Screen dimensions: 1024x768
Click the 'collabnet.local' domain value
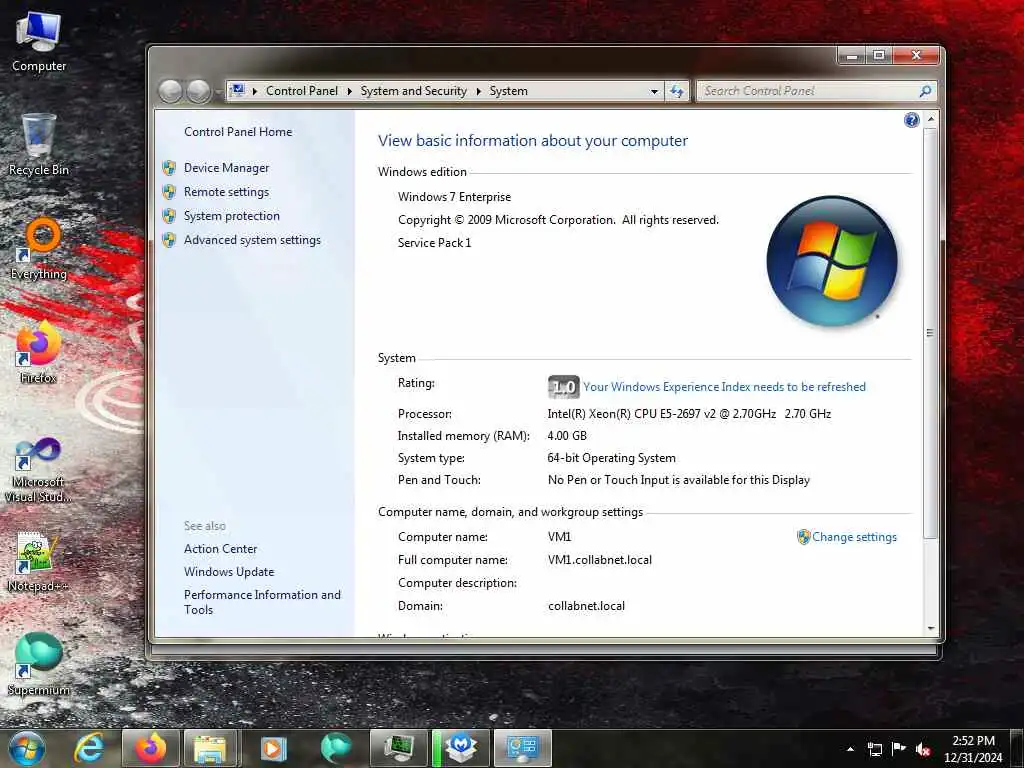tap(586, 606)
